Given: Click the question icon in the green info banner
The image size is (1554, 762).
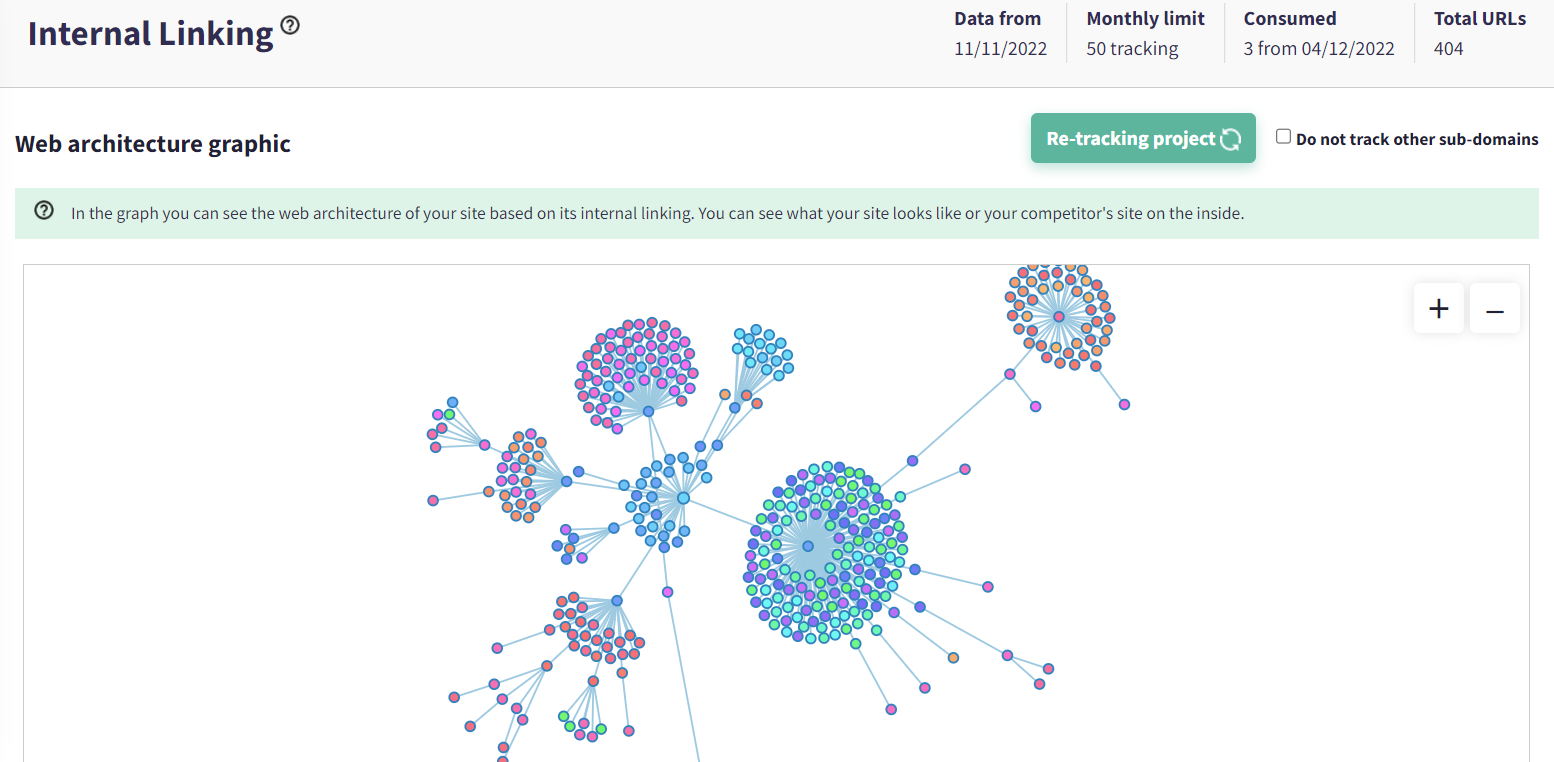Looking at the screenshot, I should tap(43, 211).
